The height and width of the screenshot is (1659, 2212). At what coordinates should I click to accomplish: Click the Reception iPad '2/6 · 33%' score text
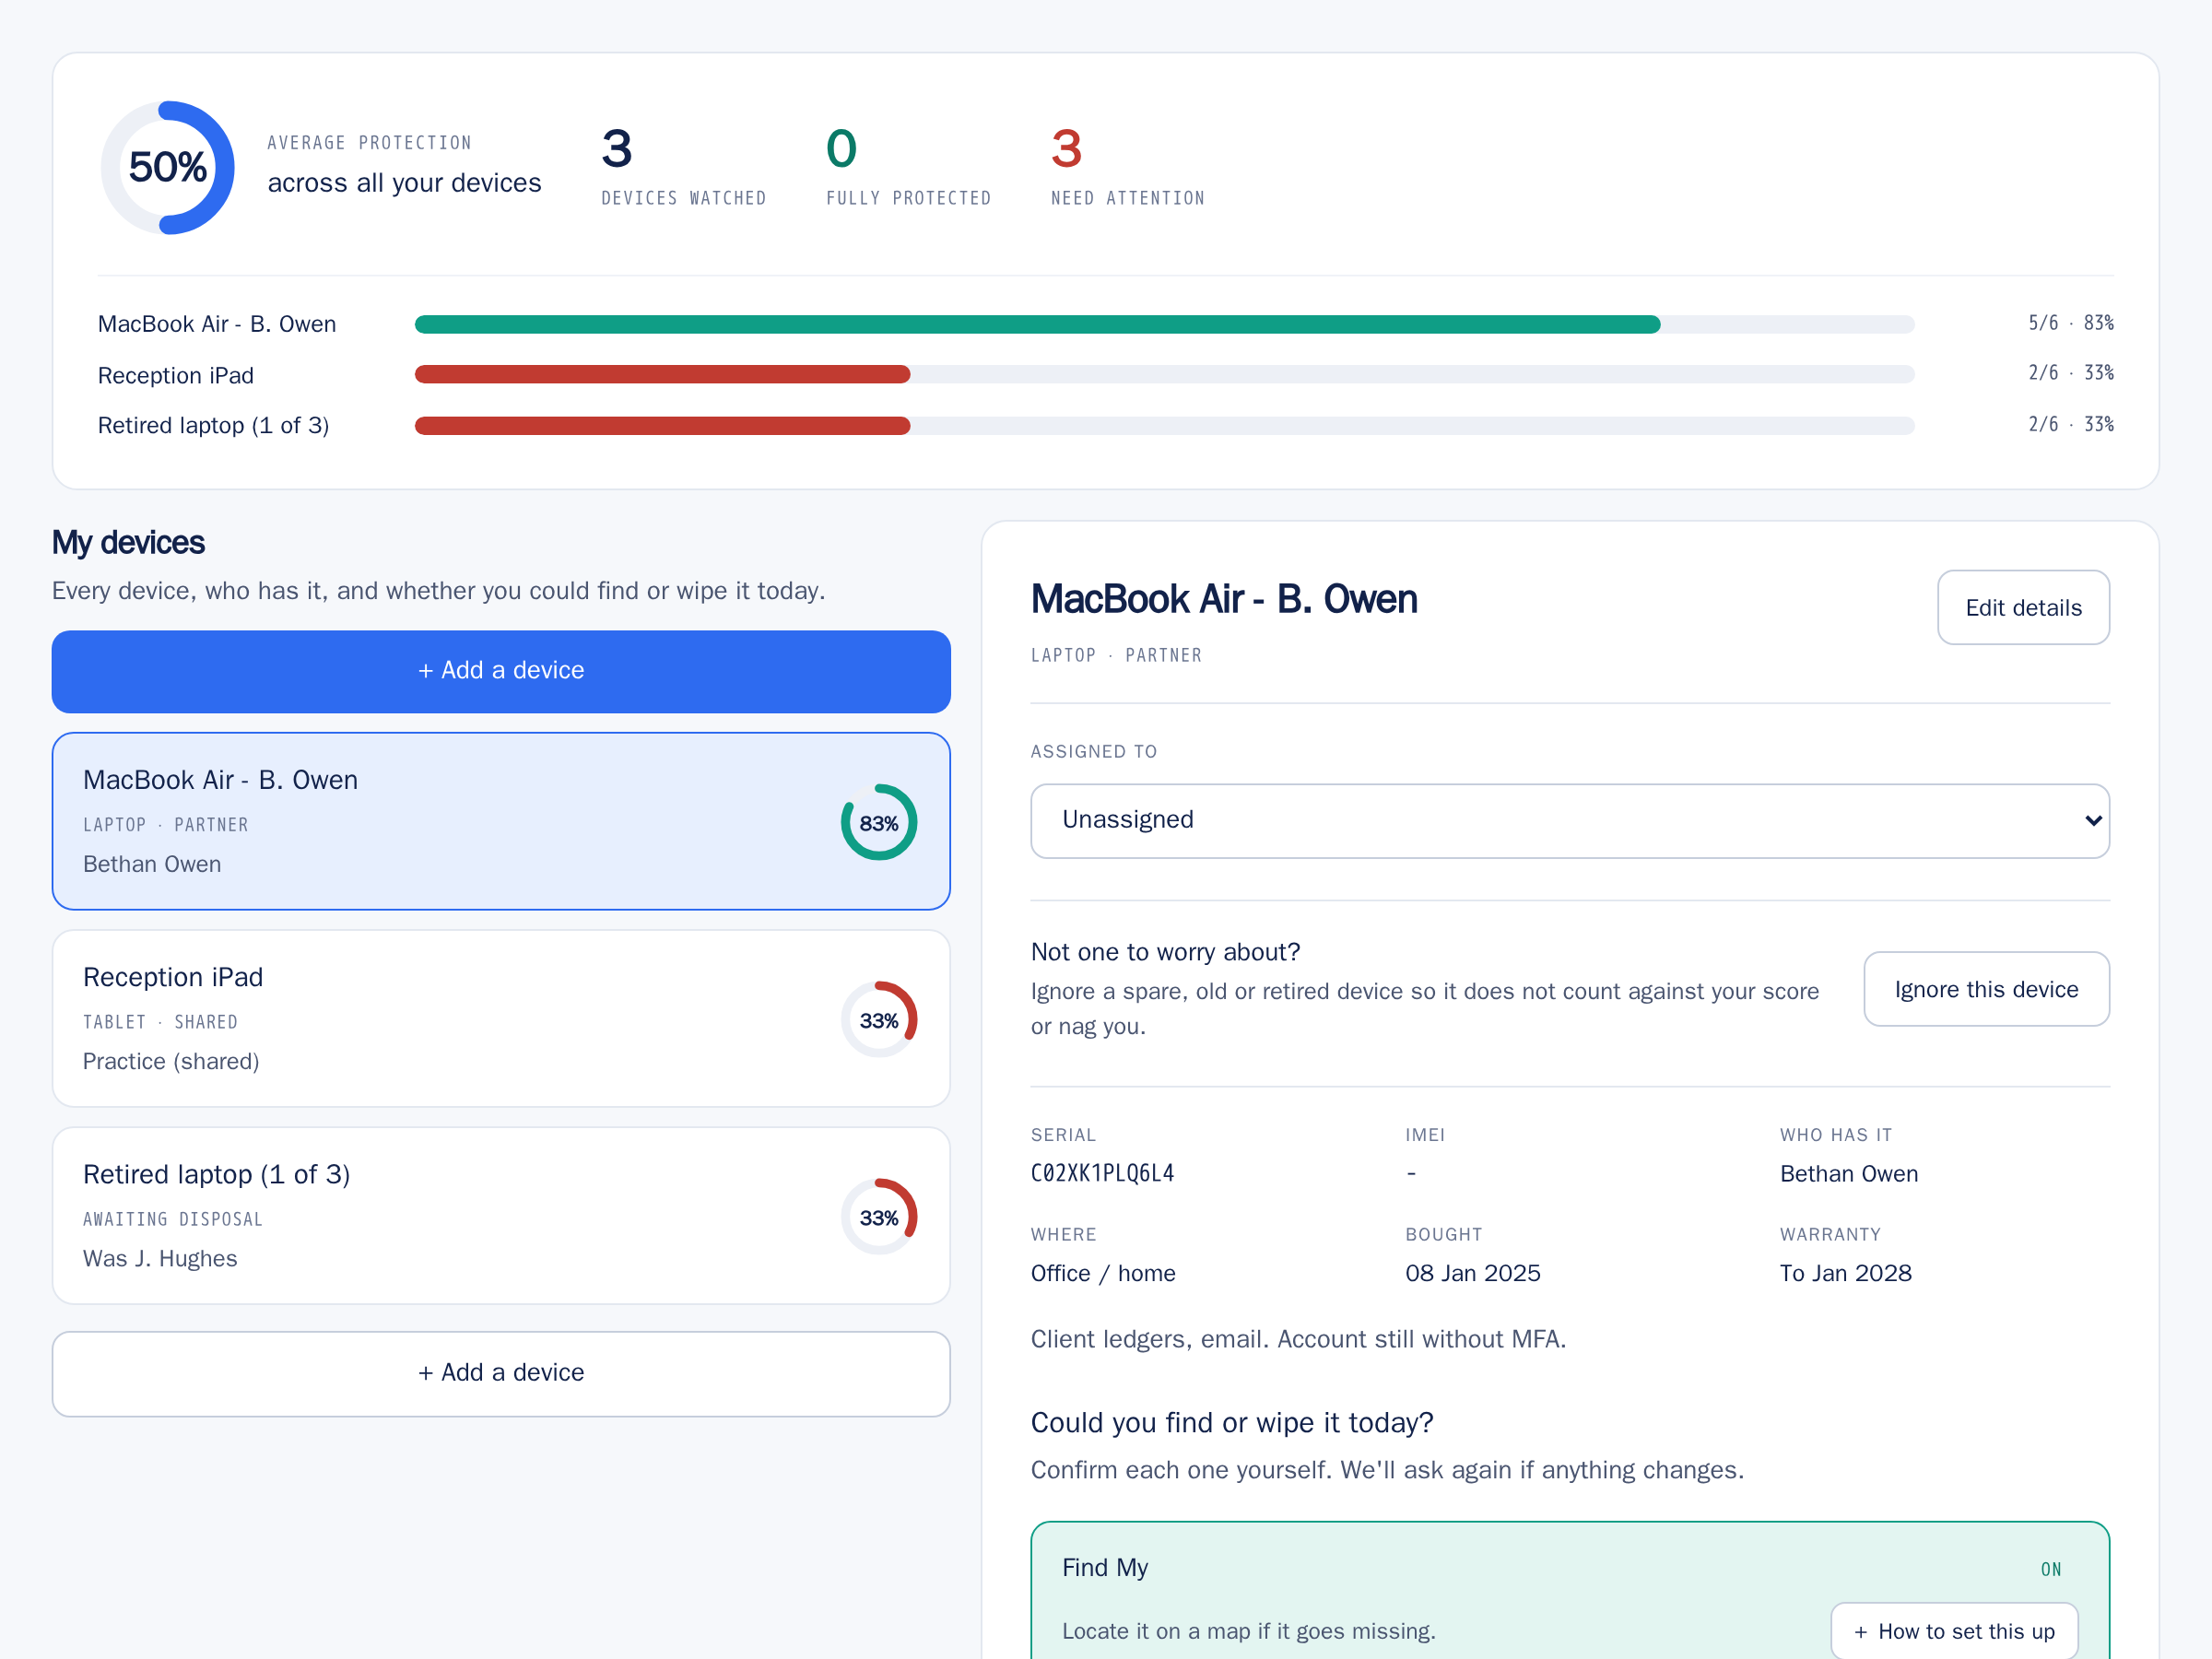click(2070, 373)
